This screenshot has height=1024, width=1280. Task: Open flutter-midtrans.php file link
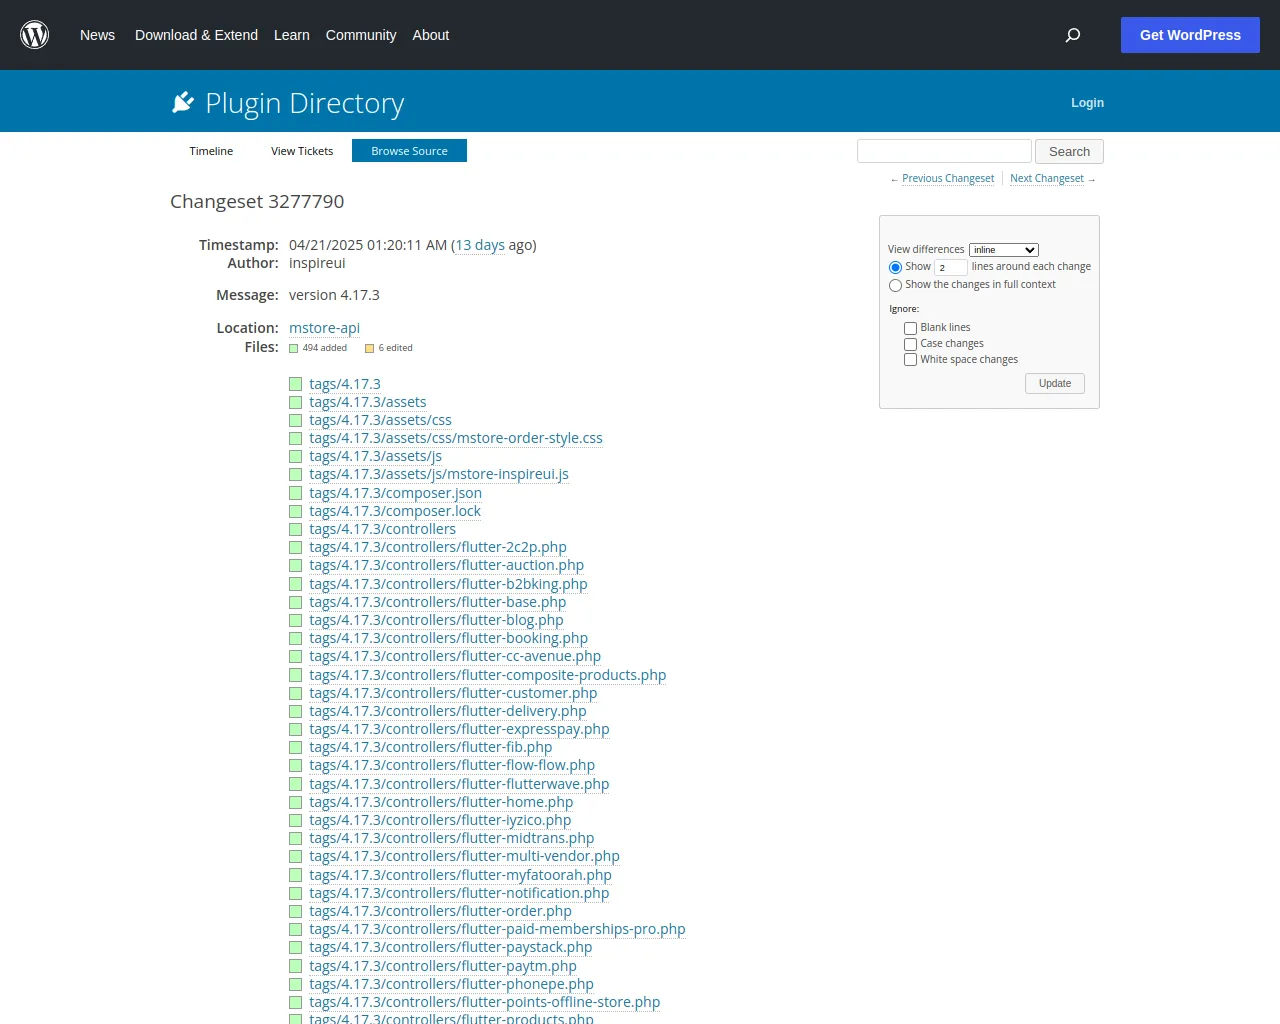(x=452, y=838)
